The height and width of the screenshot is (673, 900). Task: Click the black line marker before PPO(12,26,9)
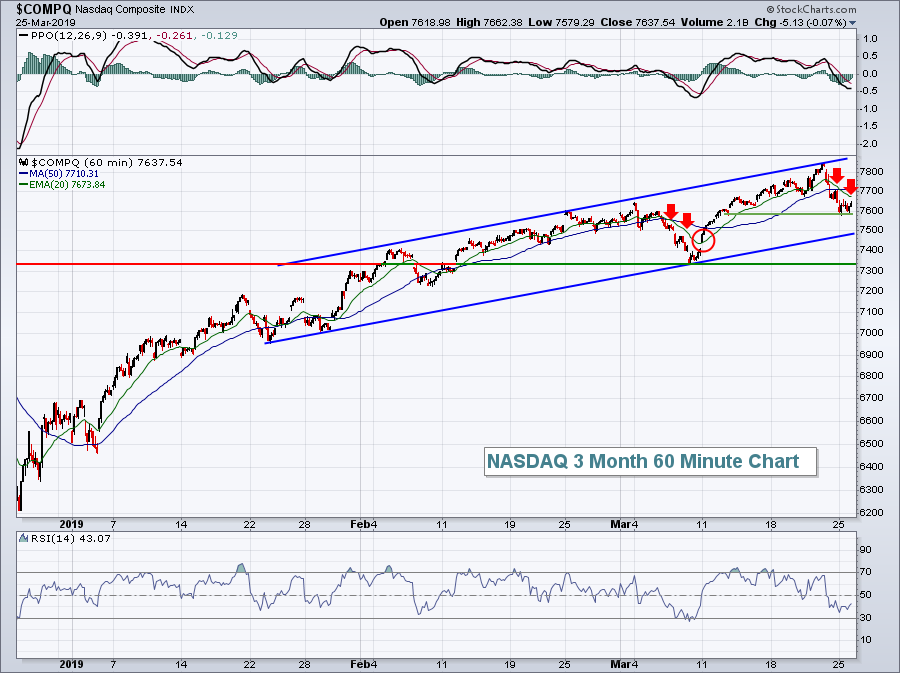tap(24, 36)
